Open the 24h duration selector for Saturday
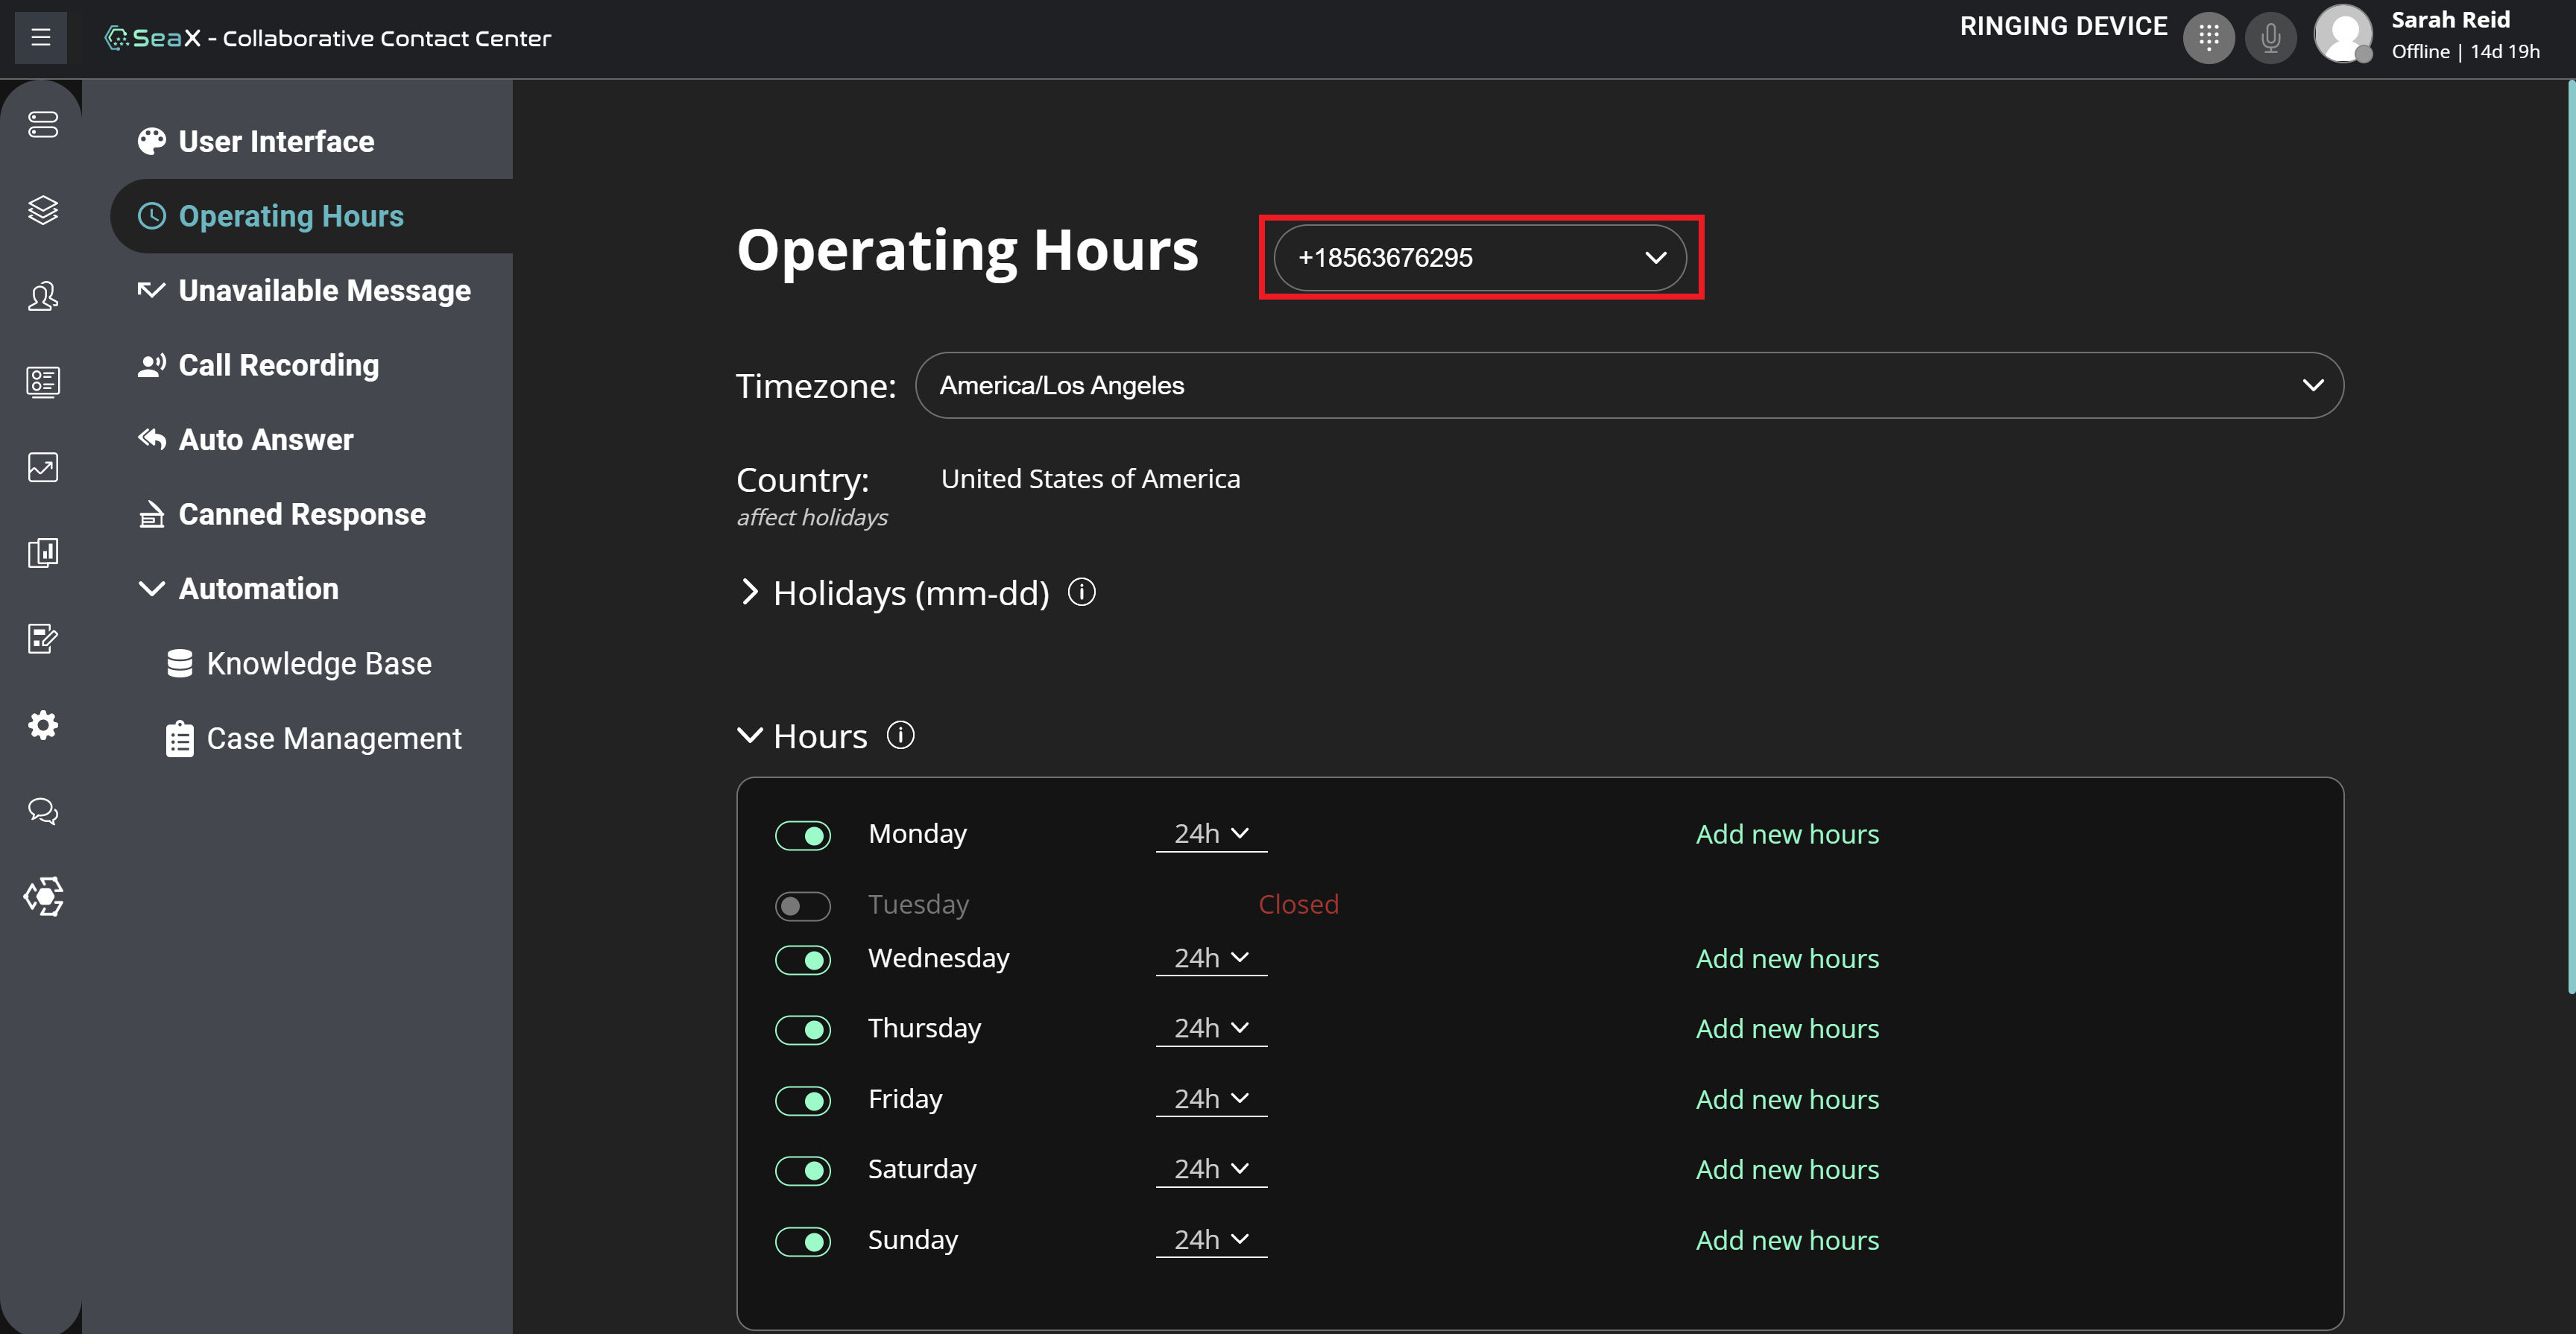The width and height of the screenshot is (2576, 1334). pos(1211,1169)
